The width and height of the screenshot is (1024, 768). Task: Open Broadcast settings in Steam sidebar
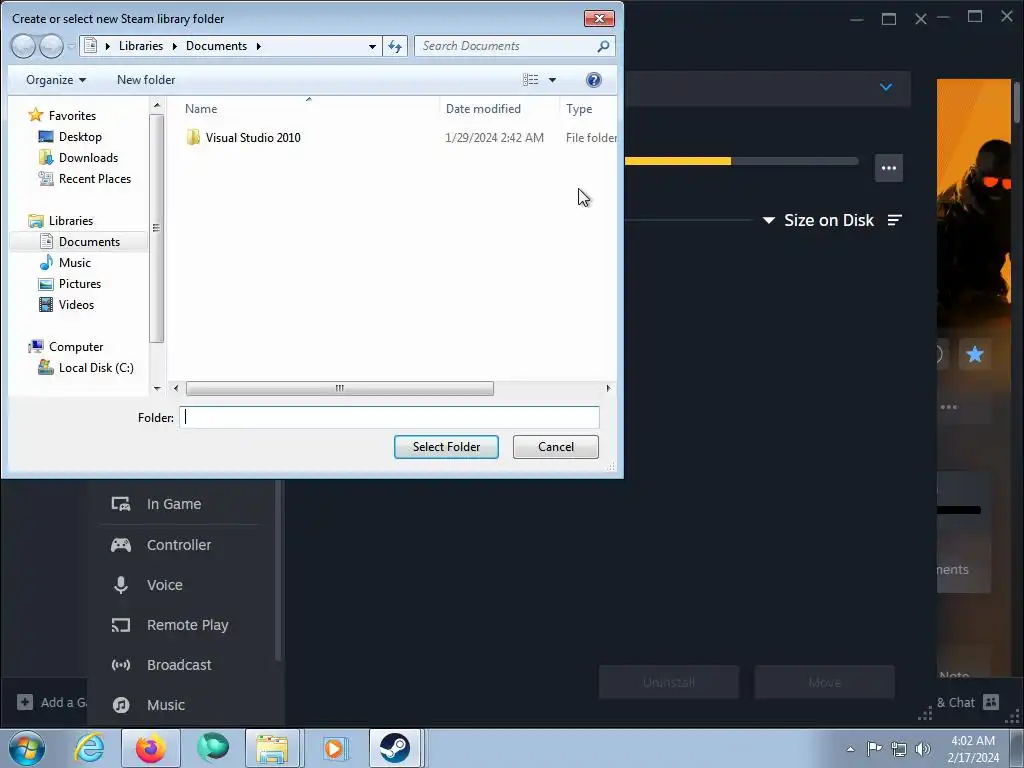click(x=178, y=665)
